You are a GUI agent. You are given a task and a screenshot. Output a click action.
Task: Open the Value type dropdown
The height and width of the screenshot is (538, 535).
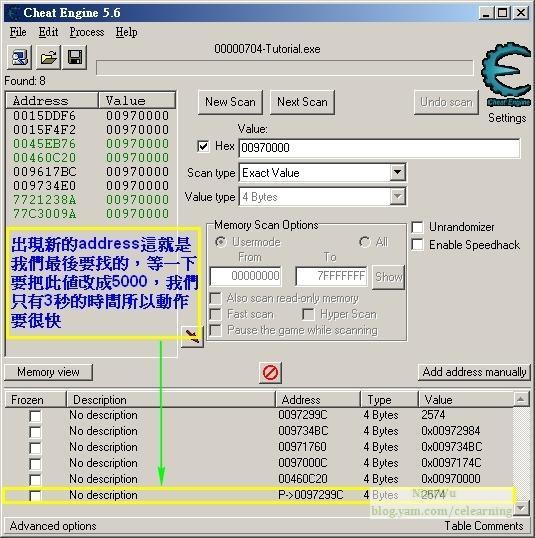397,197
